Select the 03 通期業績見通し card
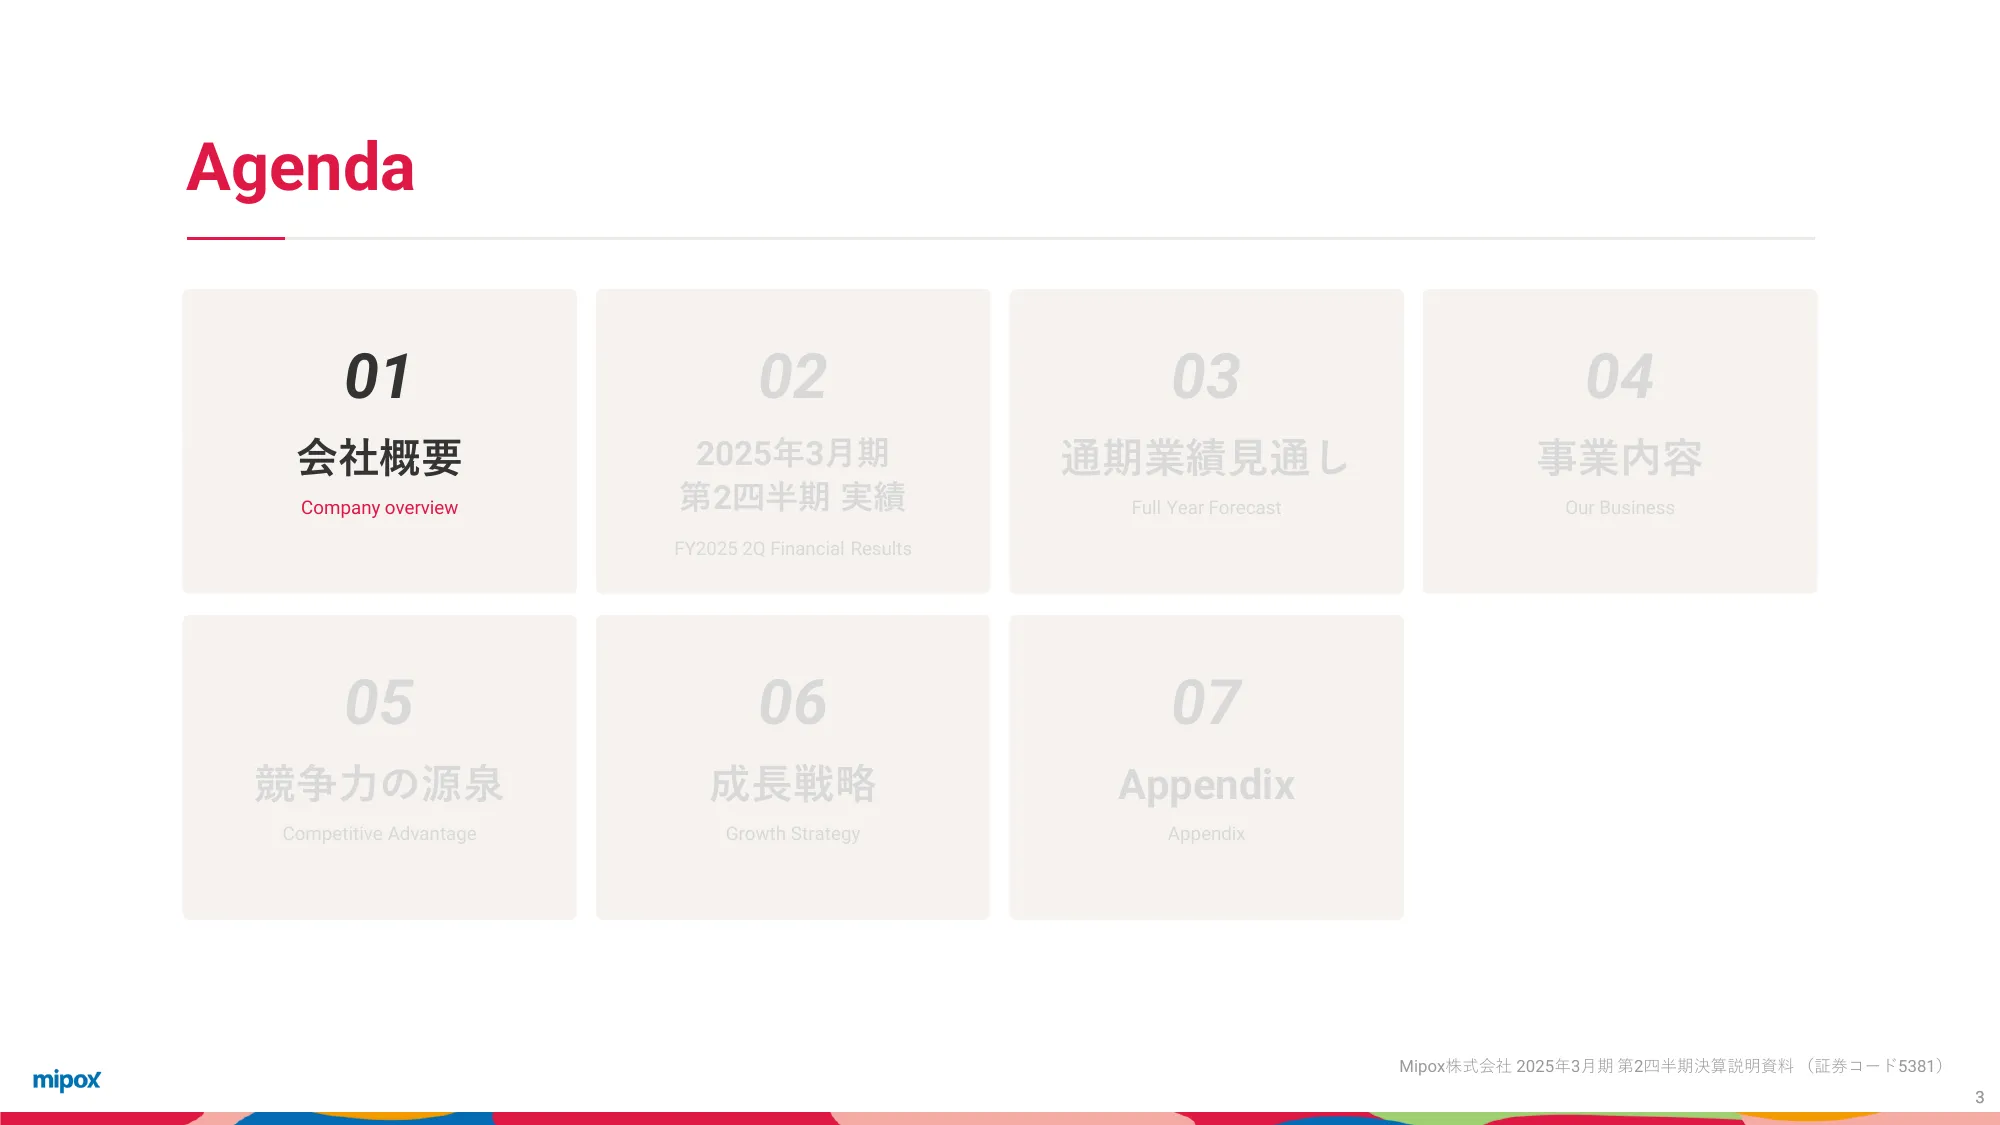Screen dimensions: 2000x1125 click(x=1206, y=441)
